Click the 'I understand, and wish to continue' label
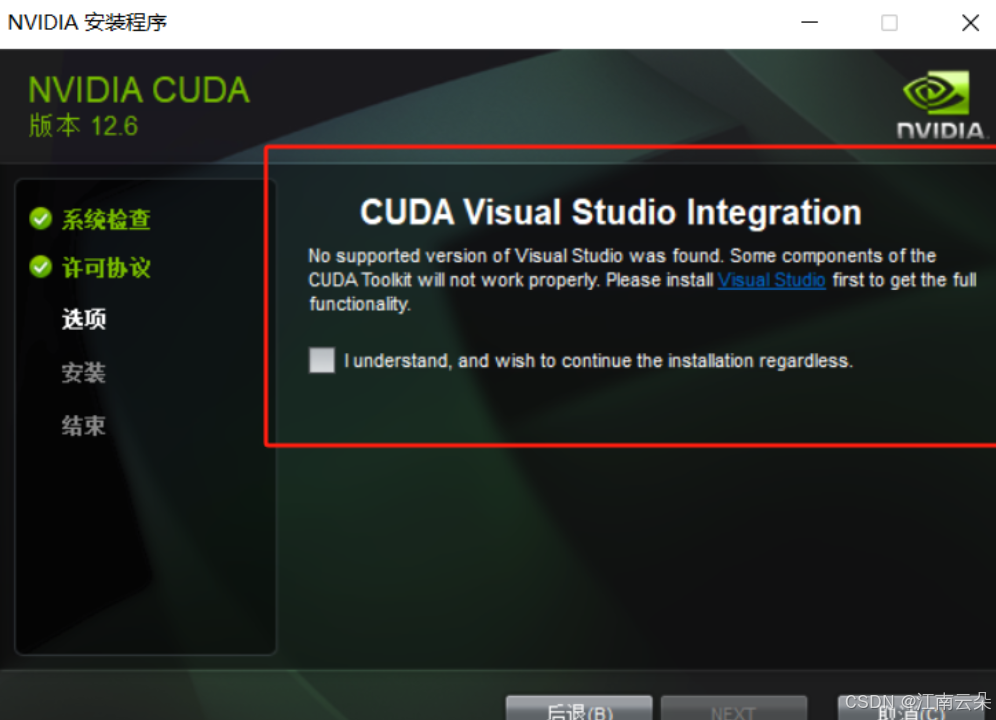The width and height of the screenshot is (996, 720). point(598,361)
